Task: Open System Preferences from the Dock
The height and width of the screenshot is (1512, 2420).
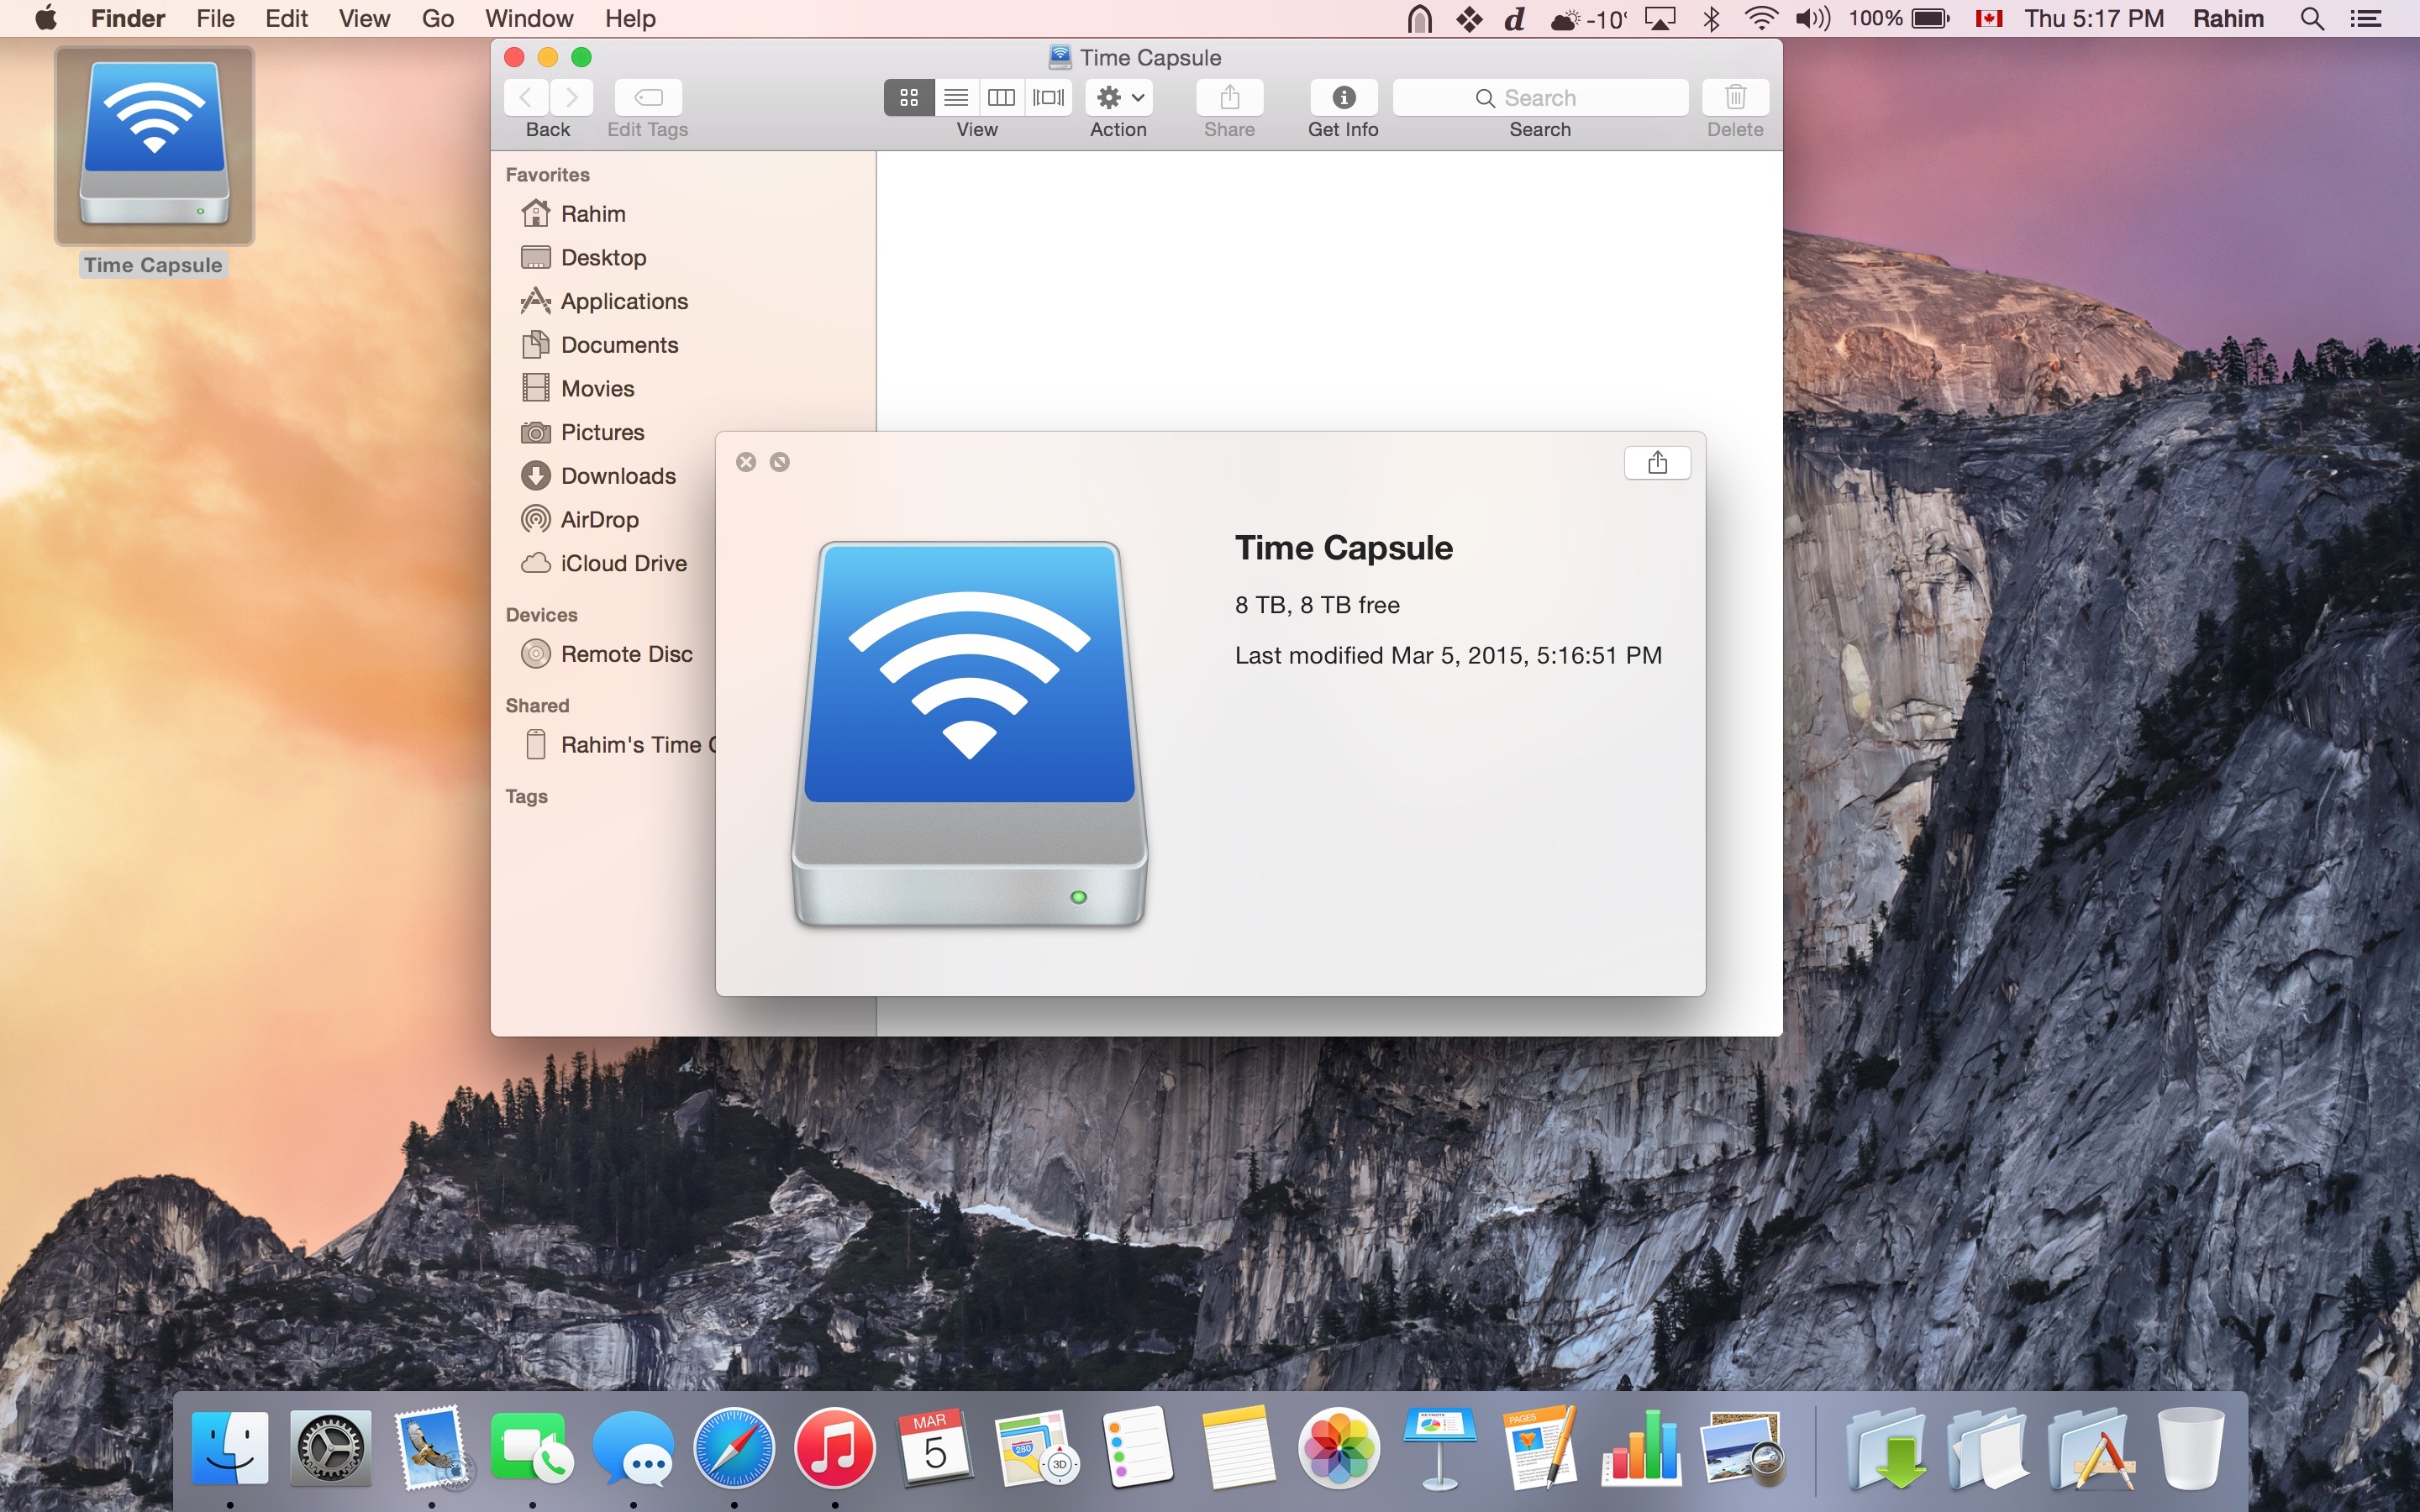Action: [x=331, y=1448]
